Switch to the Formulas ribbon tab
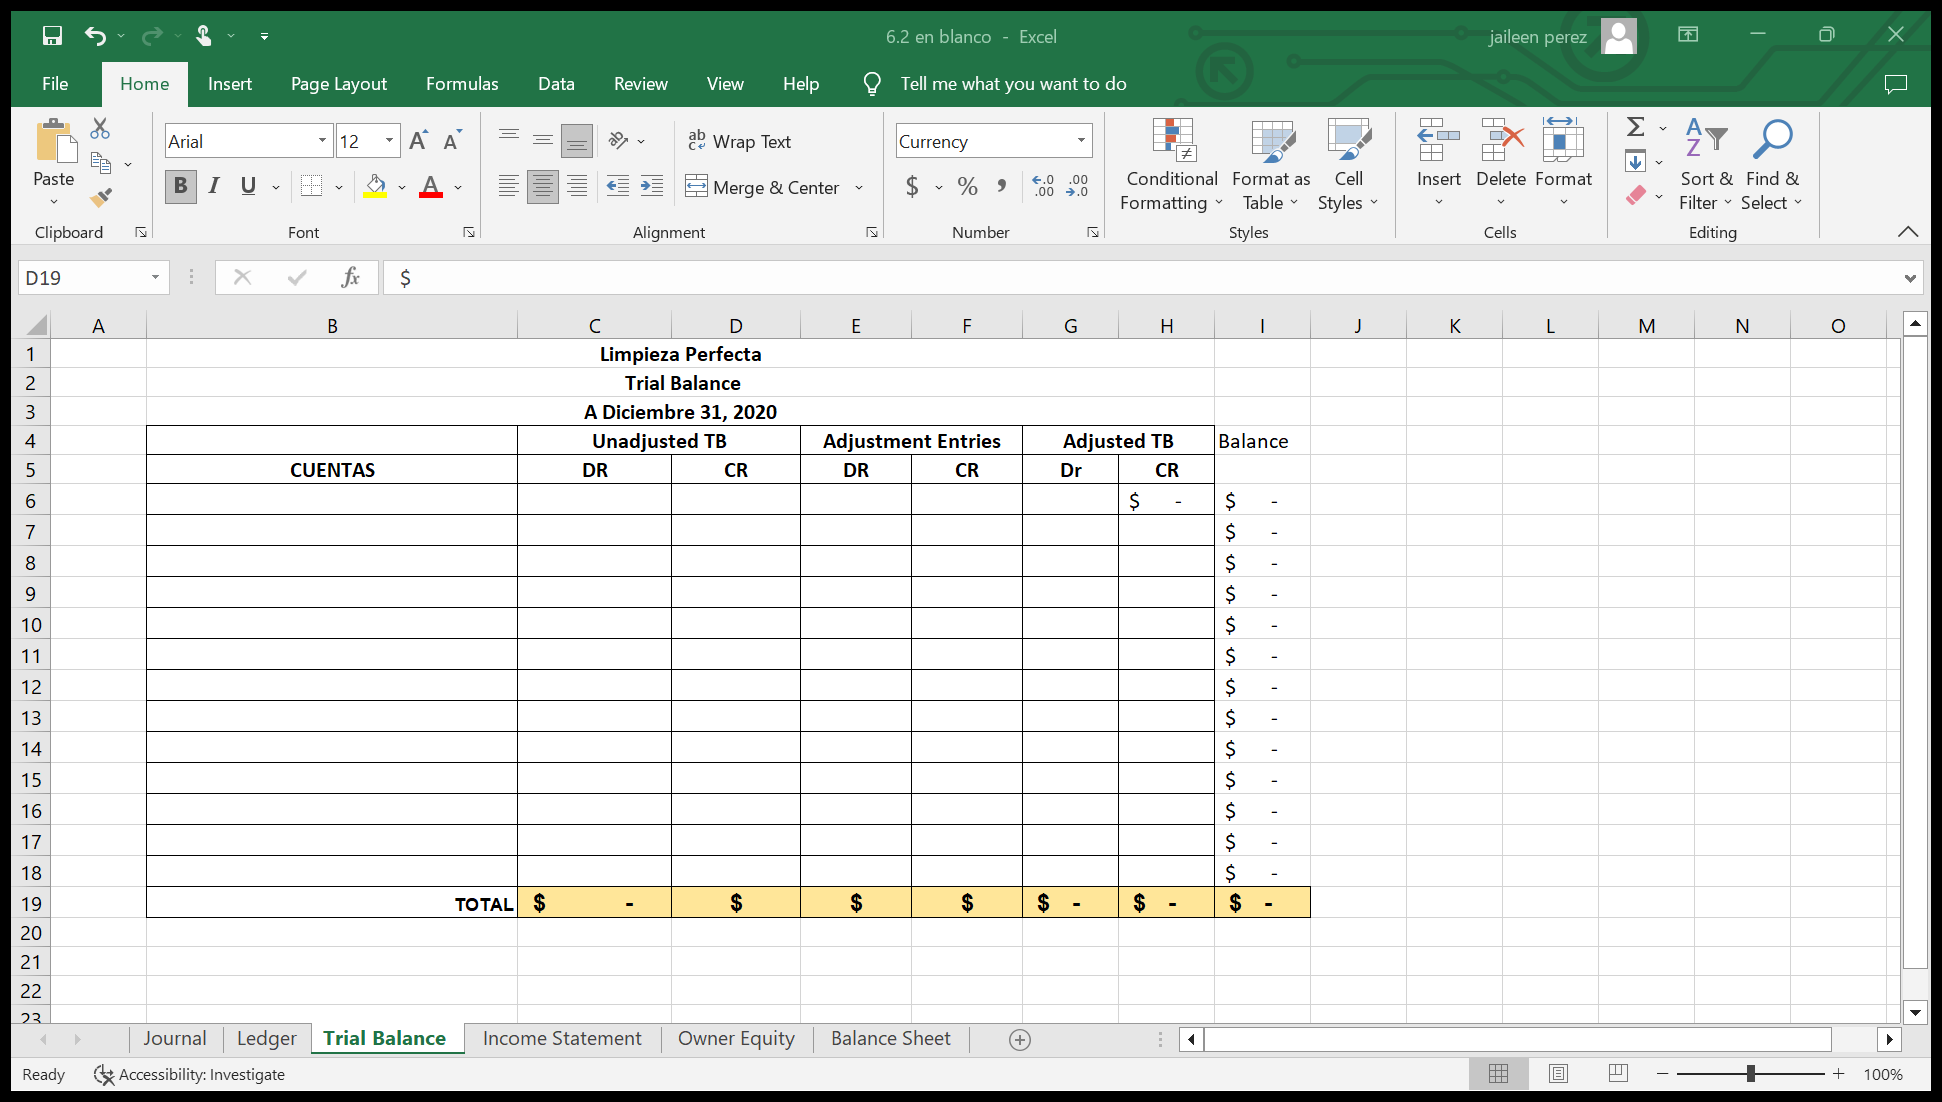 point(462,84)
